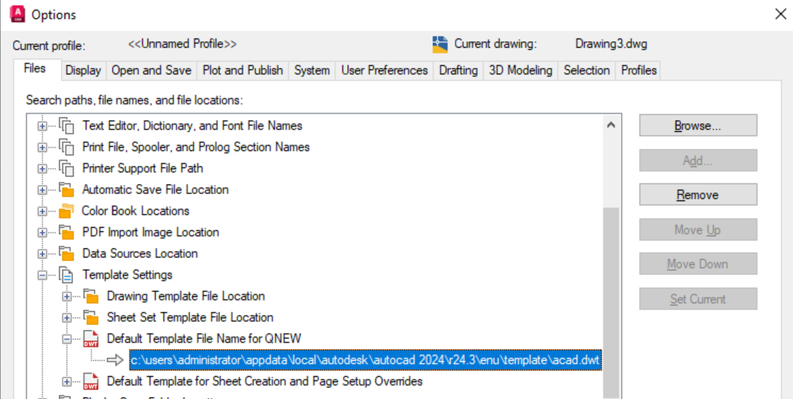Select the Color Book Locations label
Screen dimensions: 793x399
pyautogui.click(x=136, y=211)
